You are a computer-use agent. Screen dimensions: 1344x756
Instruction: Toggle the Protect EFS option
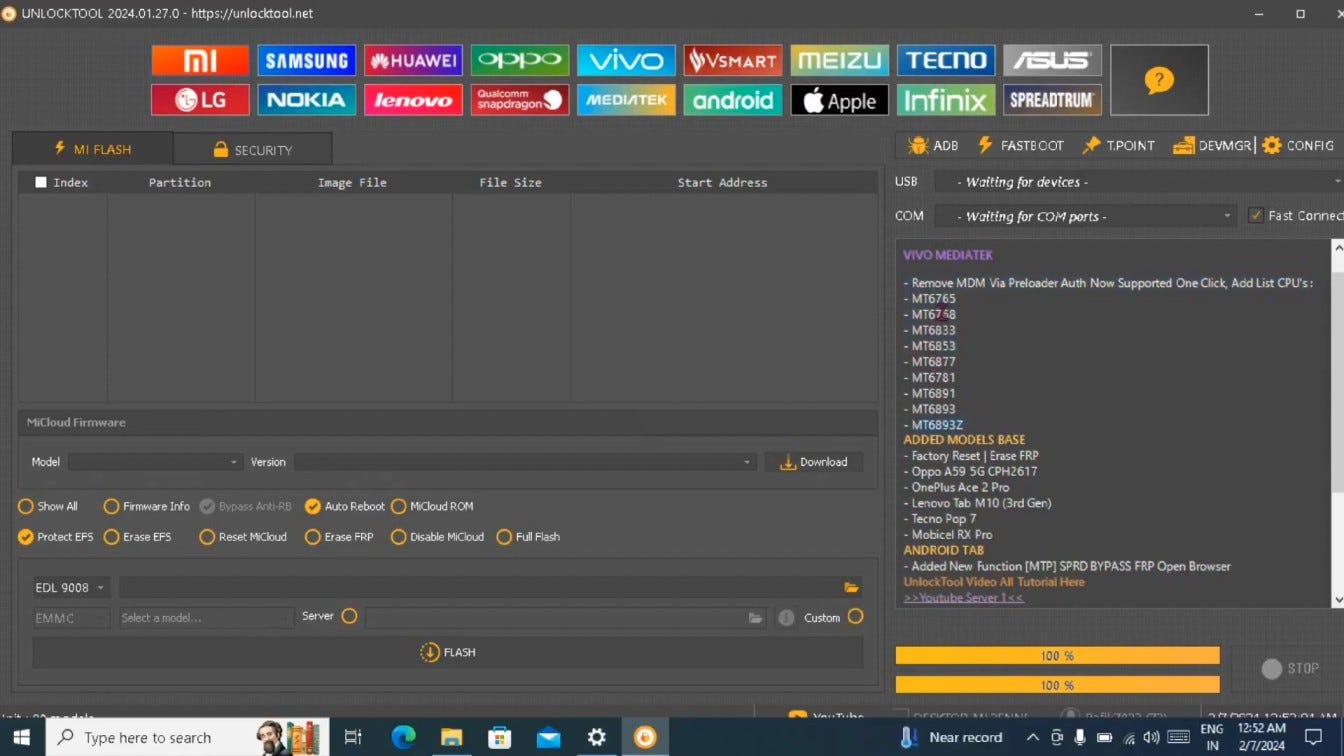[x=56, y=537]
